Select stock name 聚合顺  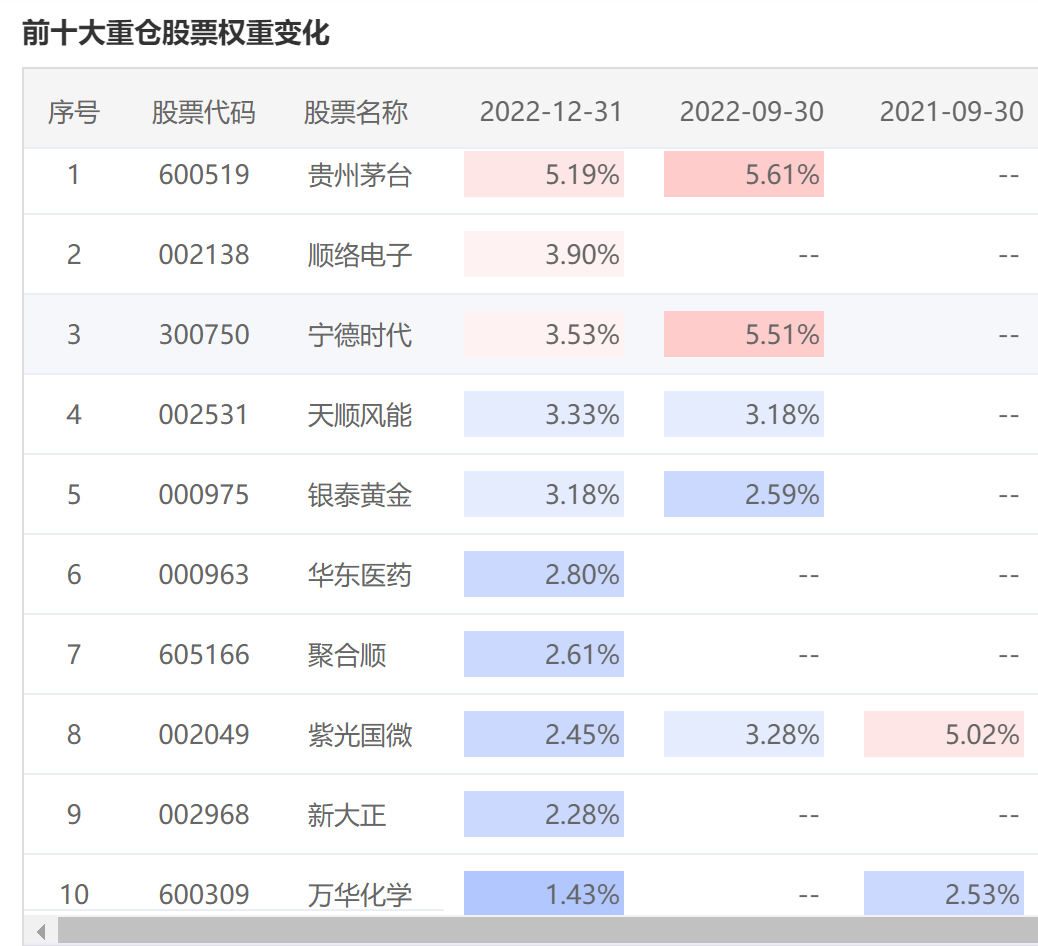pyautogui.click(x=347, y=655)
